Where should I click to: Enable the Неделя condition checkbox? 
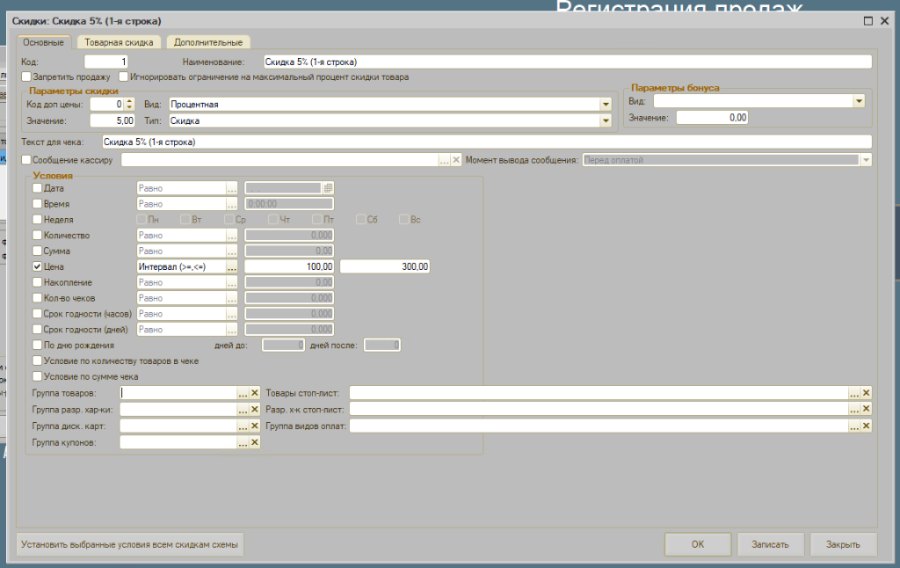37,219
